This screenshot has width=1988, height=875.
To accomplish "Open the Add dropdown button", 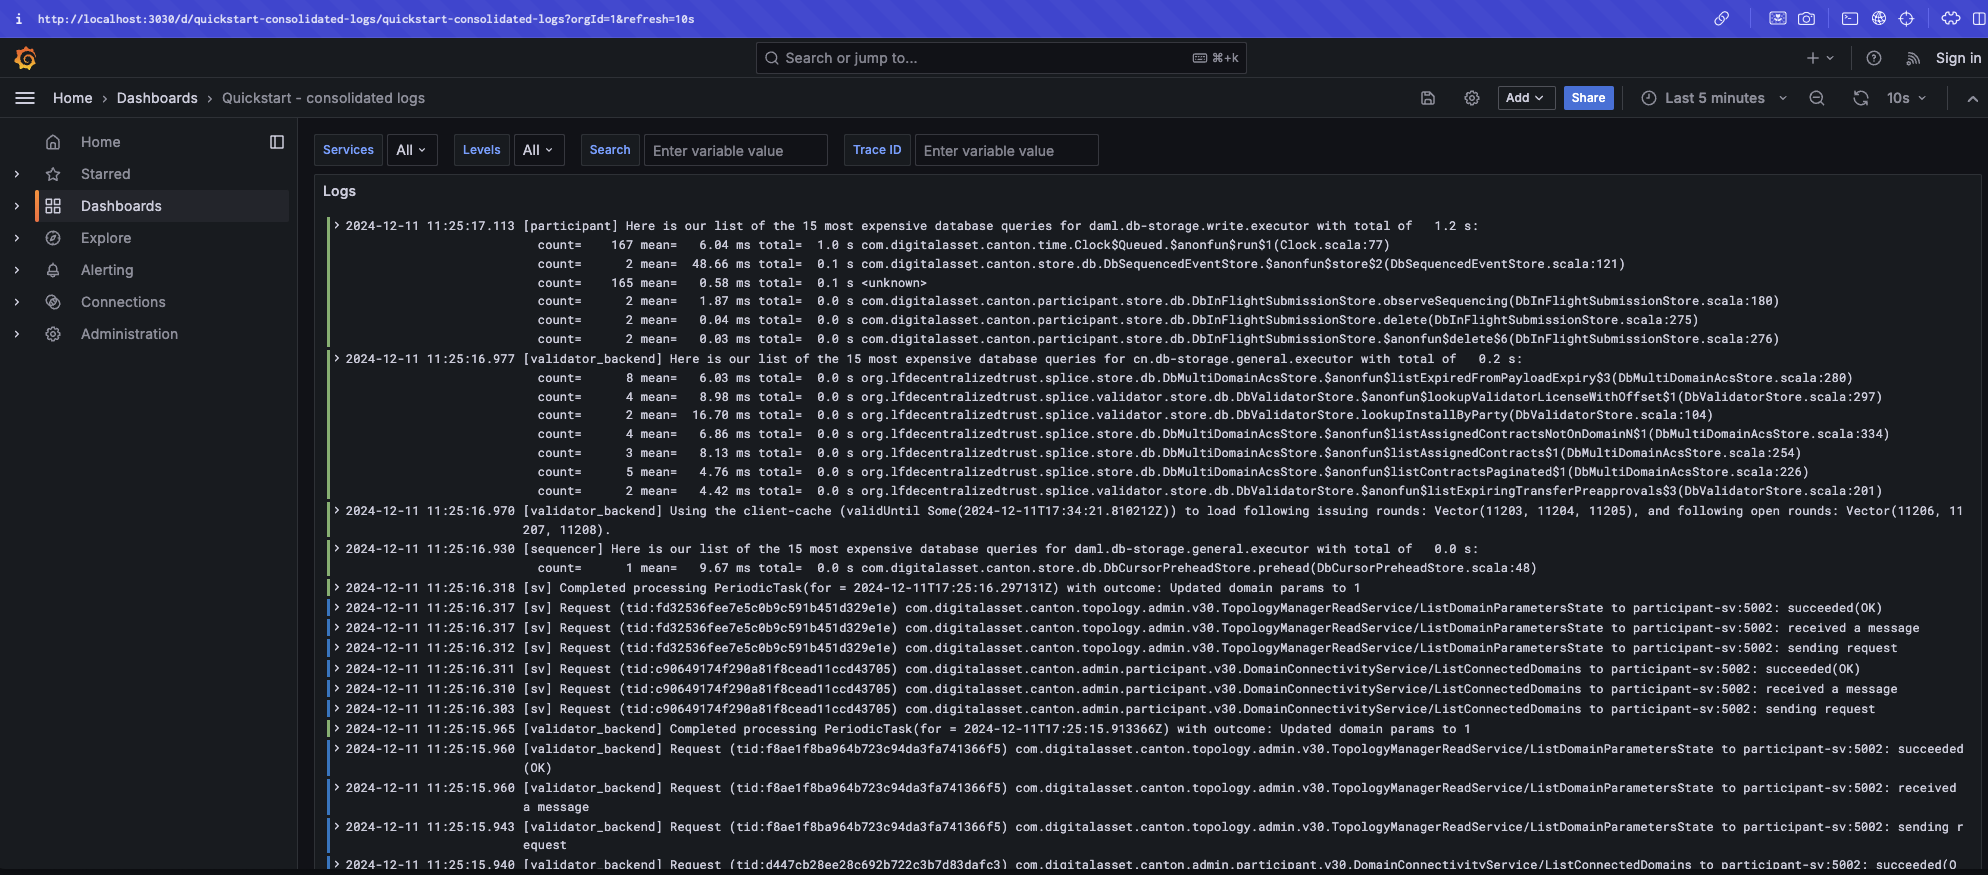I will tap(1525, 98).
